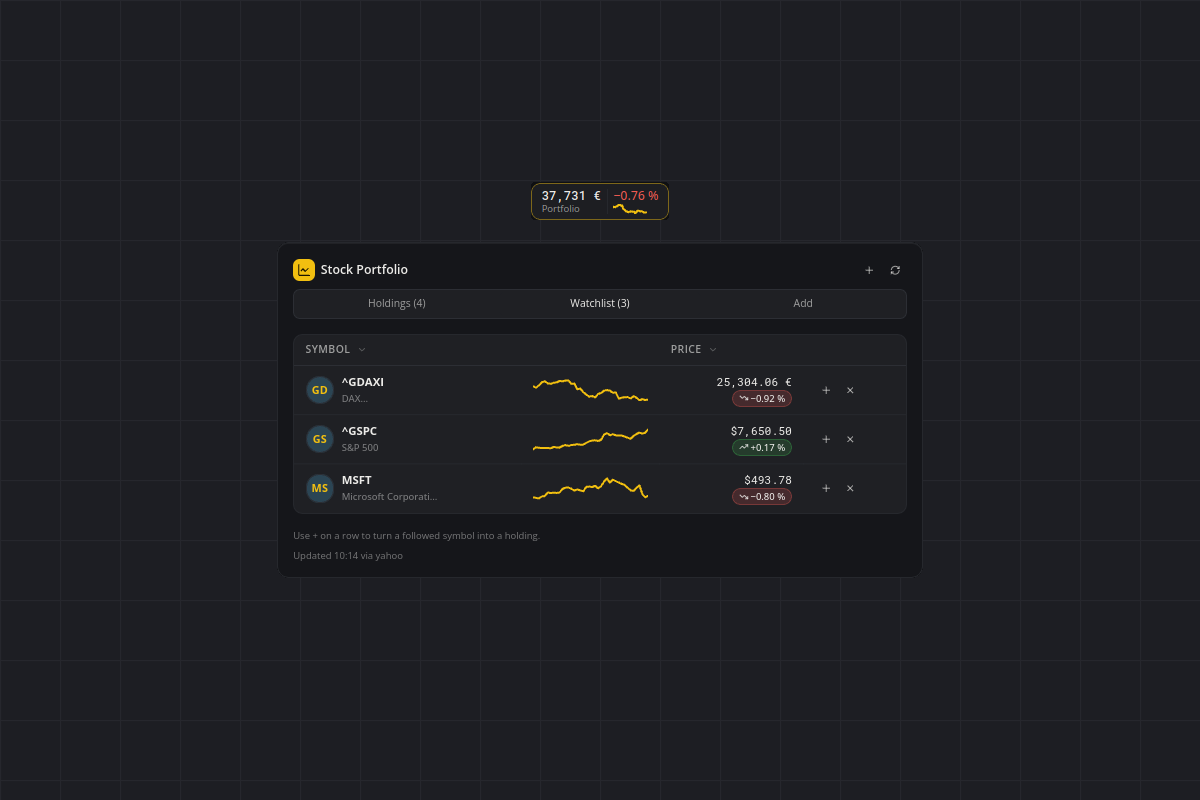Refresh quotes with the header reload icon
This screenshot has width=1200, height=800.
coord(895,270)
